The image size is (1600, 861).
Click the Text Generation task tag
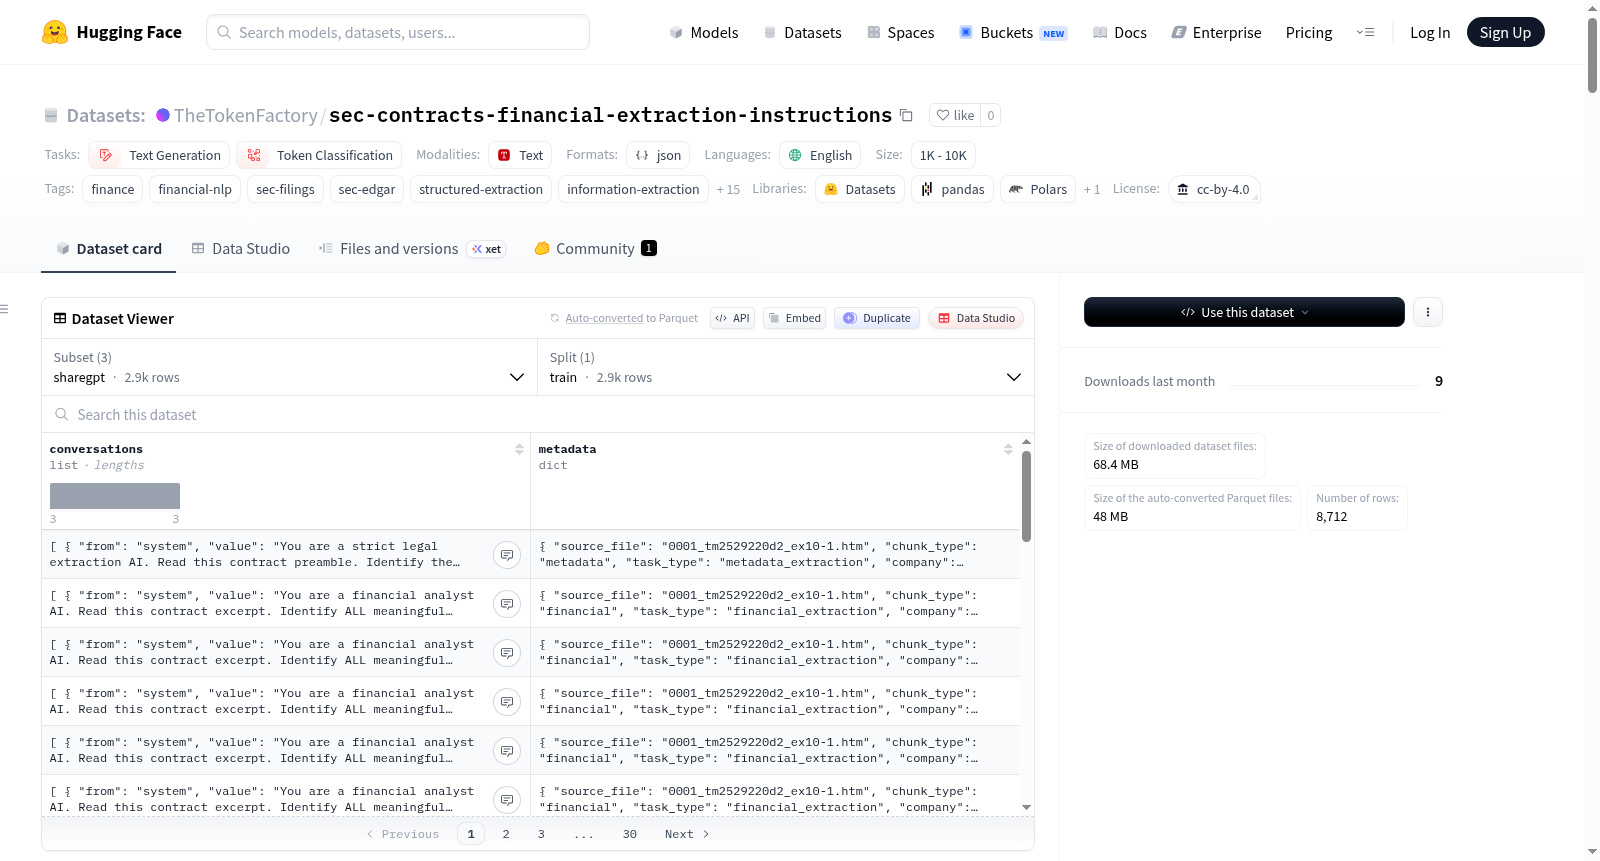click(159, 155)
